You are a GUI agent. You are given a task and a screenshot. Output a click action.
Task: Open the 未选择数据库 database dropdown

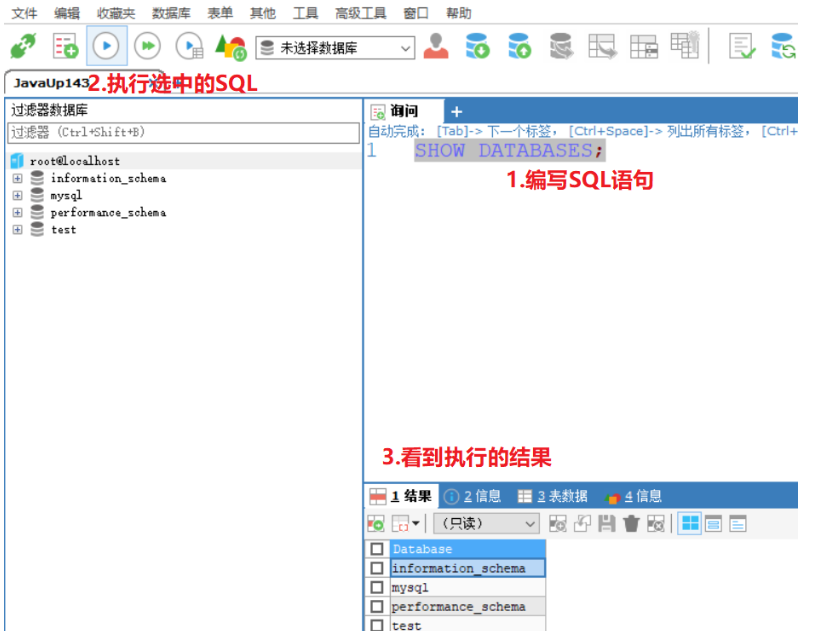point(335,48)
